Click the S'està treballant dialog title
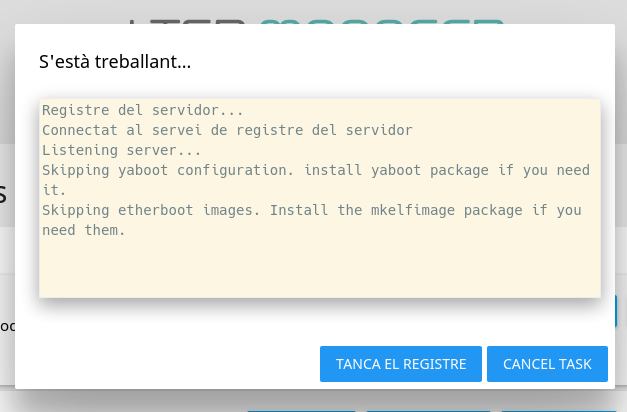 pos(115,62)
